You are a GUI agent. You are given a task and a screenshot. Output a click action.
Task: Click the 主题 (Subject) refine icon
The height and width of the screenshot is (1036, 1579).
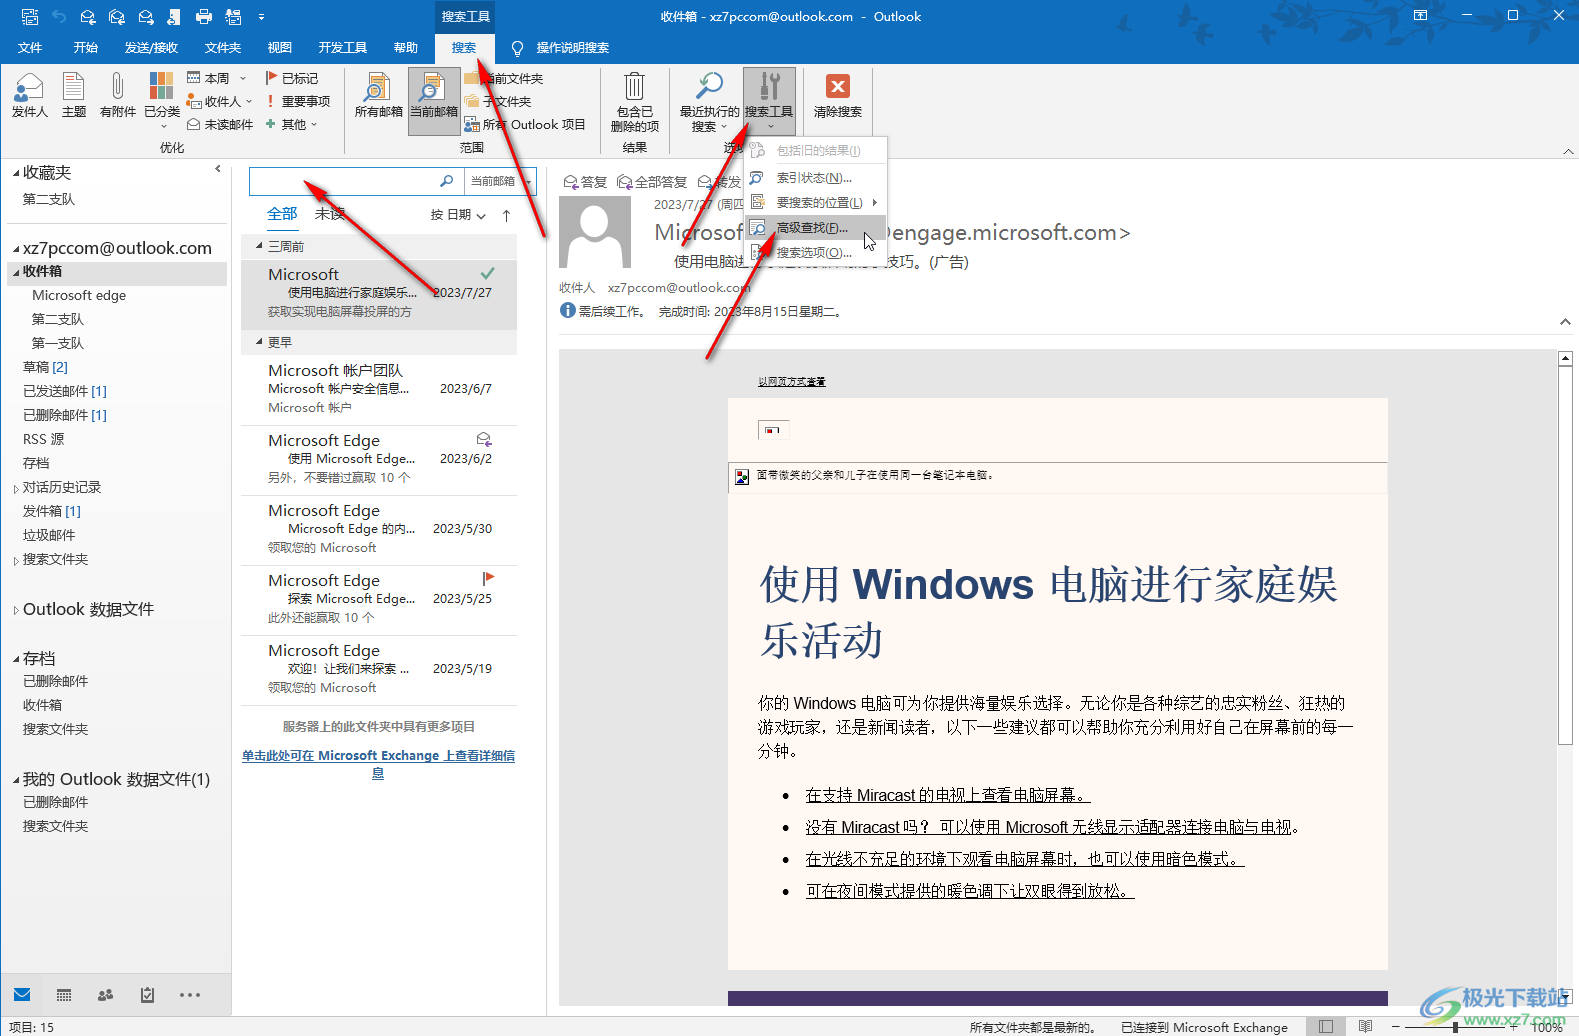[73, 96]
